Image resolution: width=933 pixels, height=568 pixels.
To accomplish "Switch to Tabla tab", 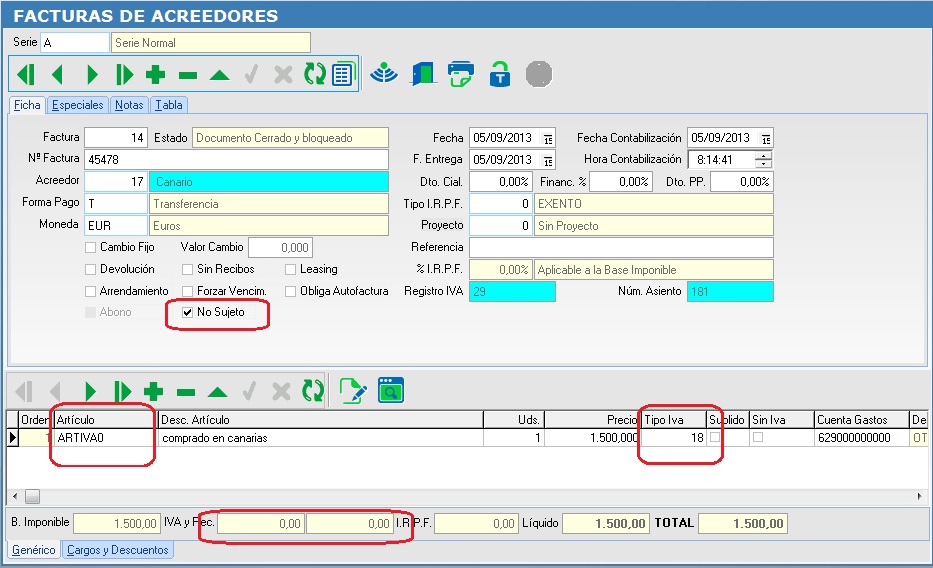I will (169, 105).
